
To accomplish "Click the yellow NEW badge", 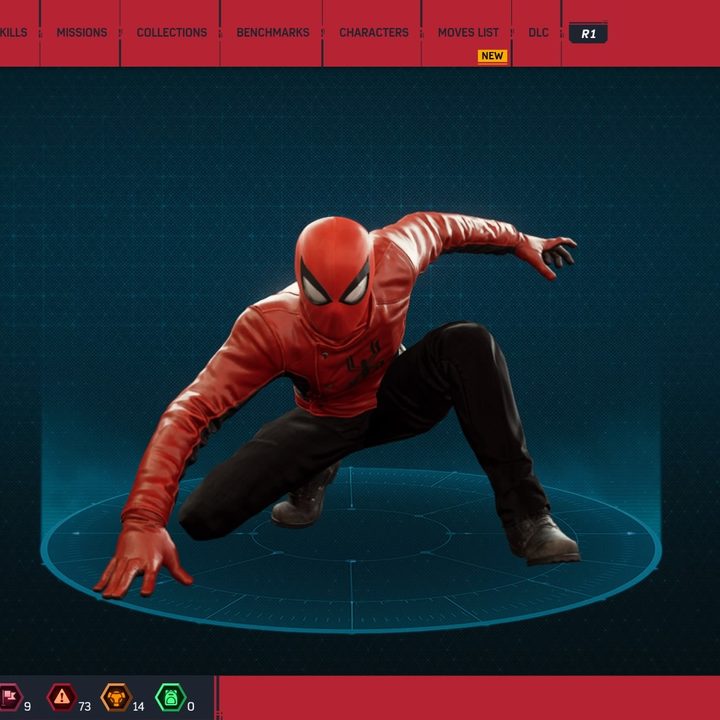I will pyautogui.click(x=492, y=56).
